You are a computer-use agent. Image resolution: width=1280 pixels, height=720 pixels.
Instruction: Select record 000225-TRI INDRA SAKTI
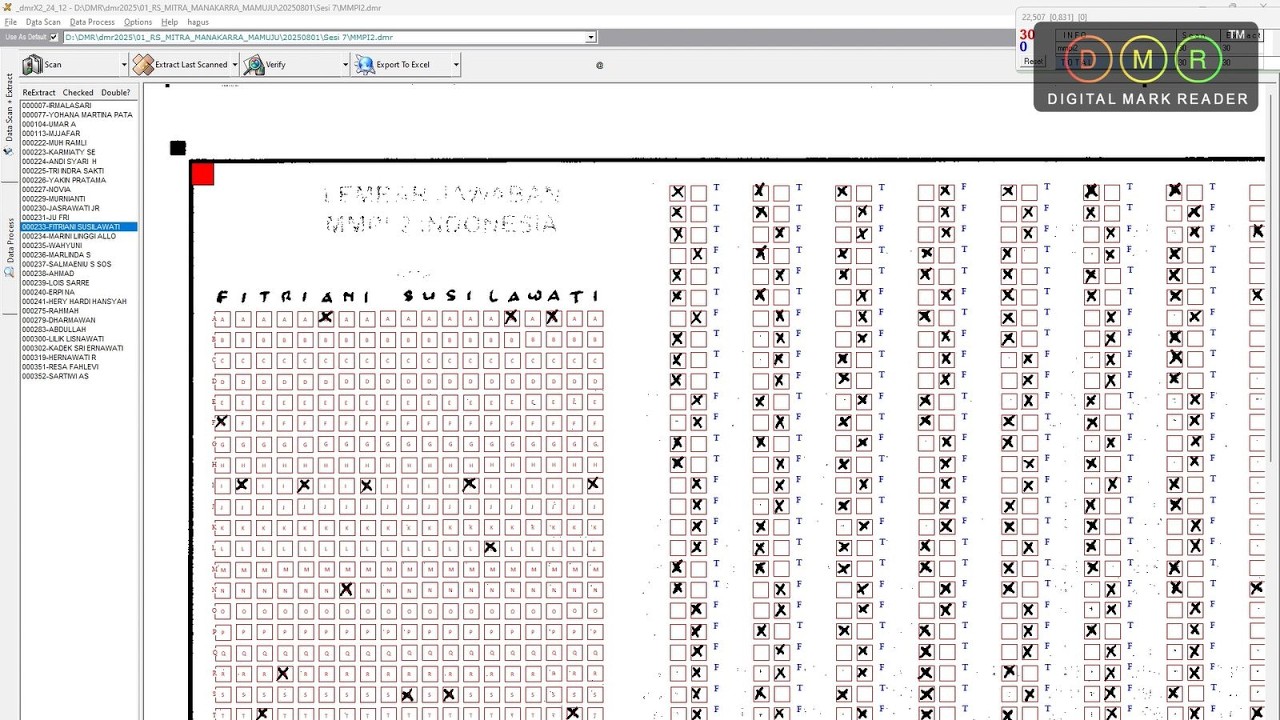click(78, 171)
